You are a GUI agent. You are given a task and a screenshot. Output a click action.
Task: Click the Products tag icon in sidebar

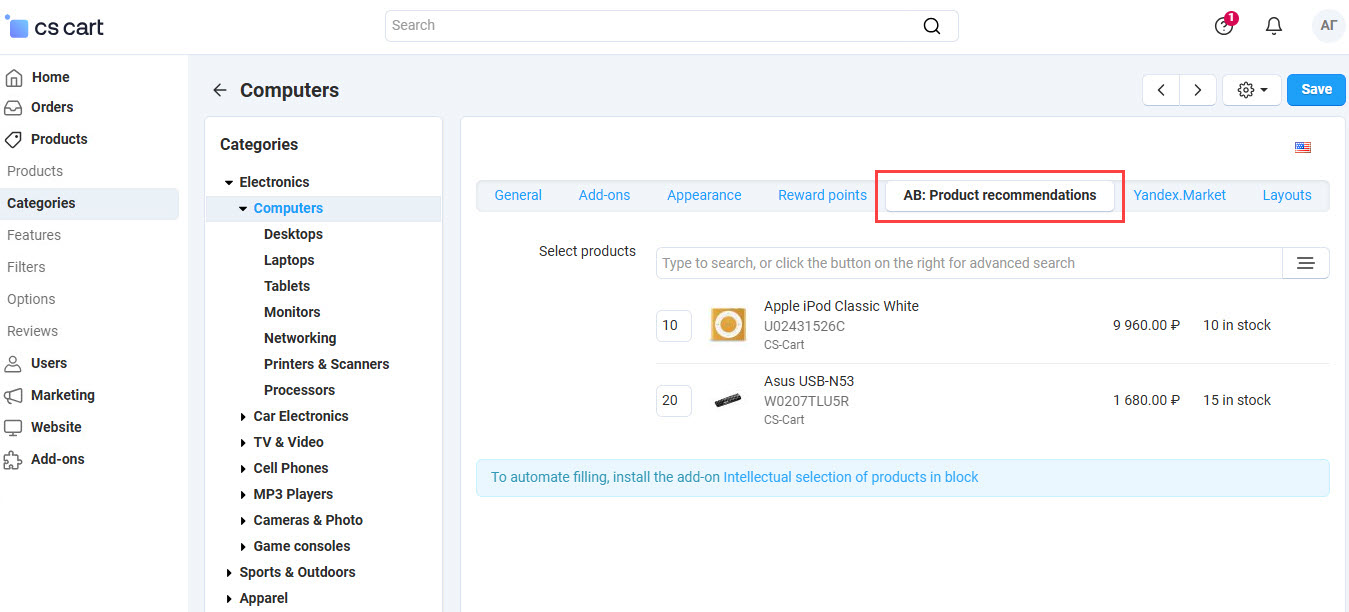pyautogui.click(x=14, y=139)
